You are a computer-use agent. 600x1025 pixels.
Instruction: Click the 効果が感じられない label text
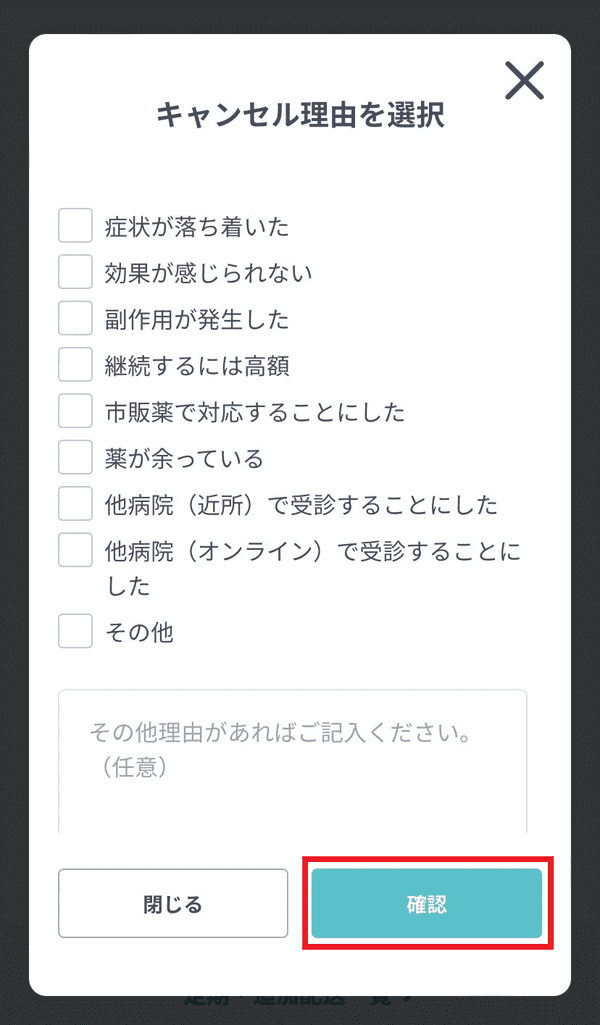tap(208, 273)
